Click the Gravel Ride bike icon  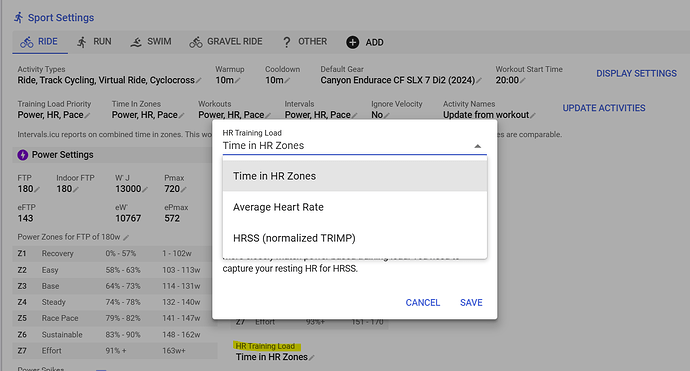[x=196, y=42]
